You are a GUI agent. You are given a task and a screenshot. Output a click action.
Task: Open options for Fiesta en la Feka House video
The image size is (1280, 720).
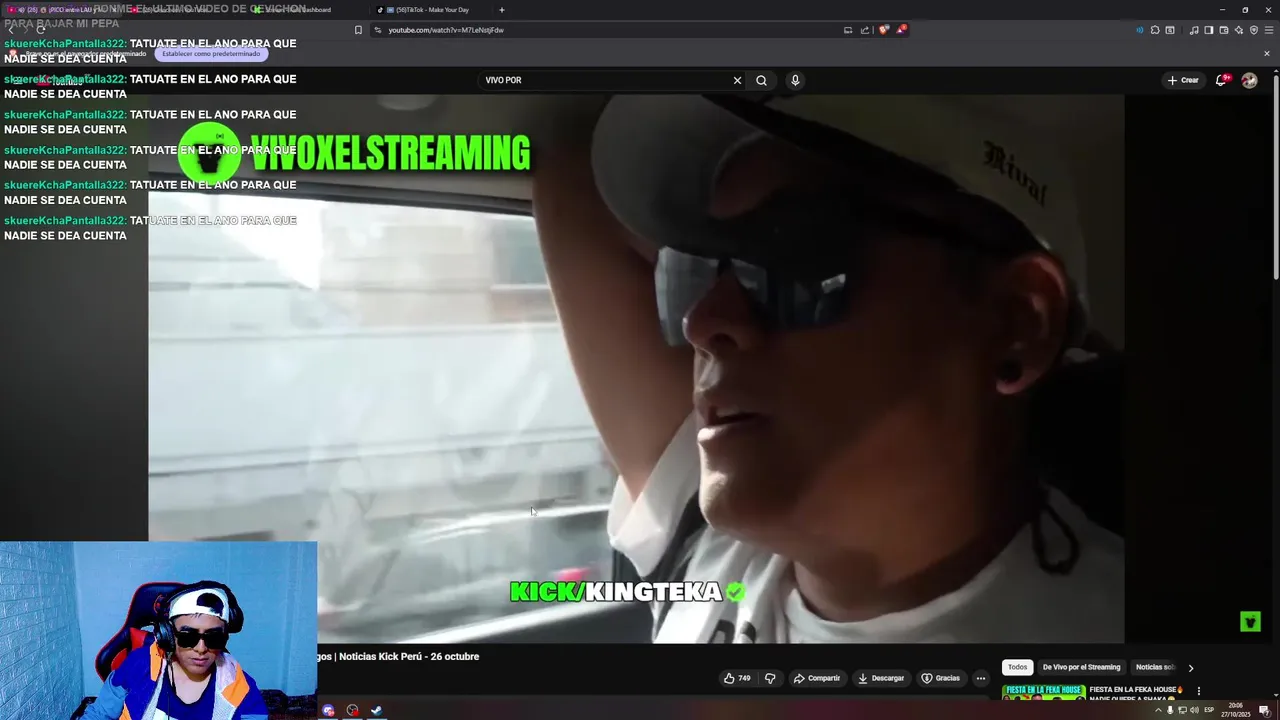tap(1198, 691)
